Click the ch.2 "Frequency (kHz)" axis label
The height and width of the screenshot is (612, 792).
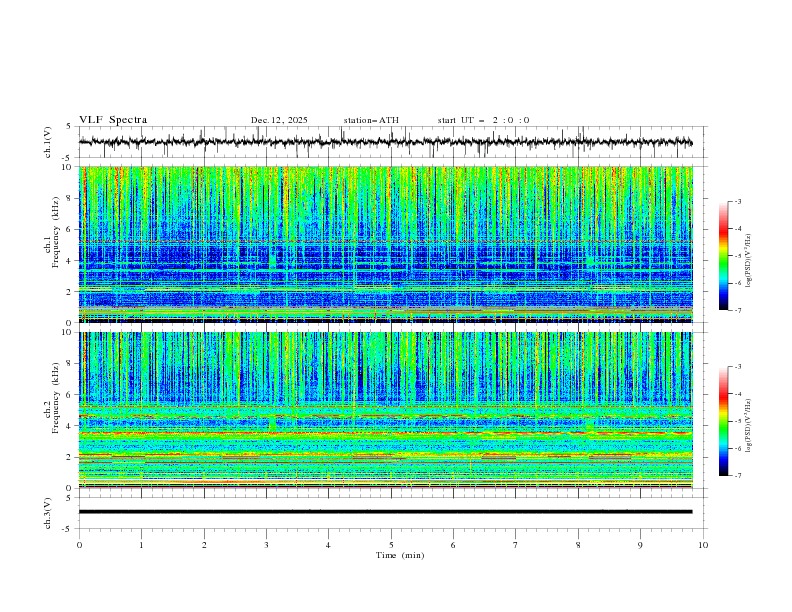55,398
